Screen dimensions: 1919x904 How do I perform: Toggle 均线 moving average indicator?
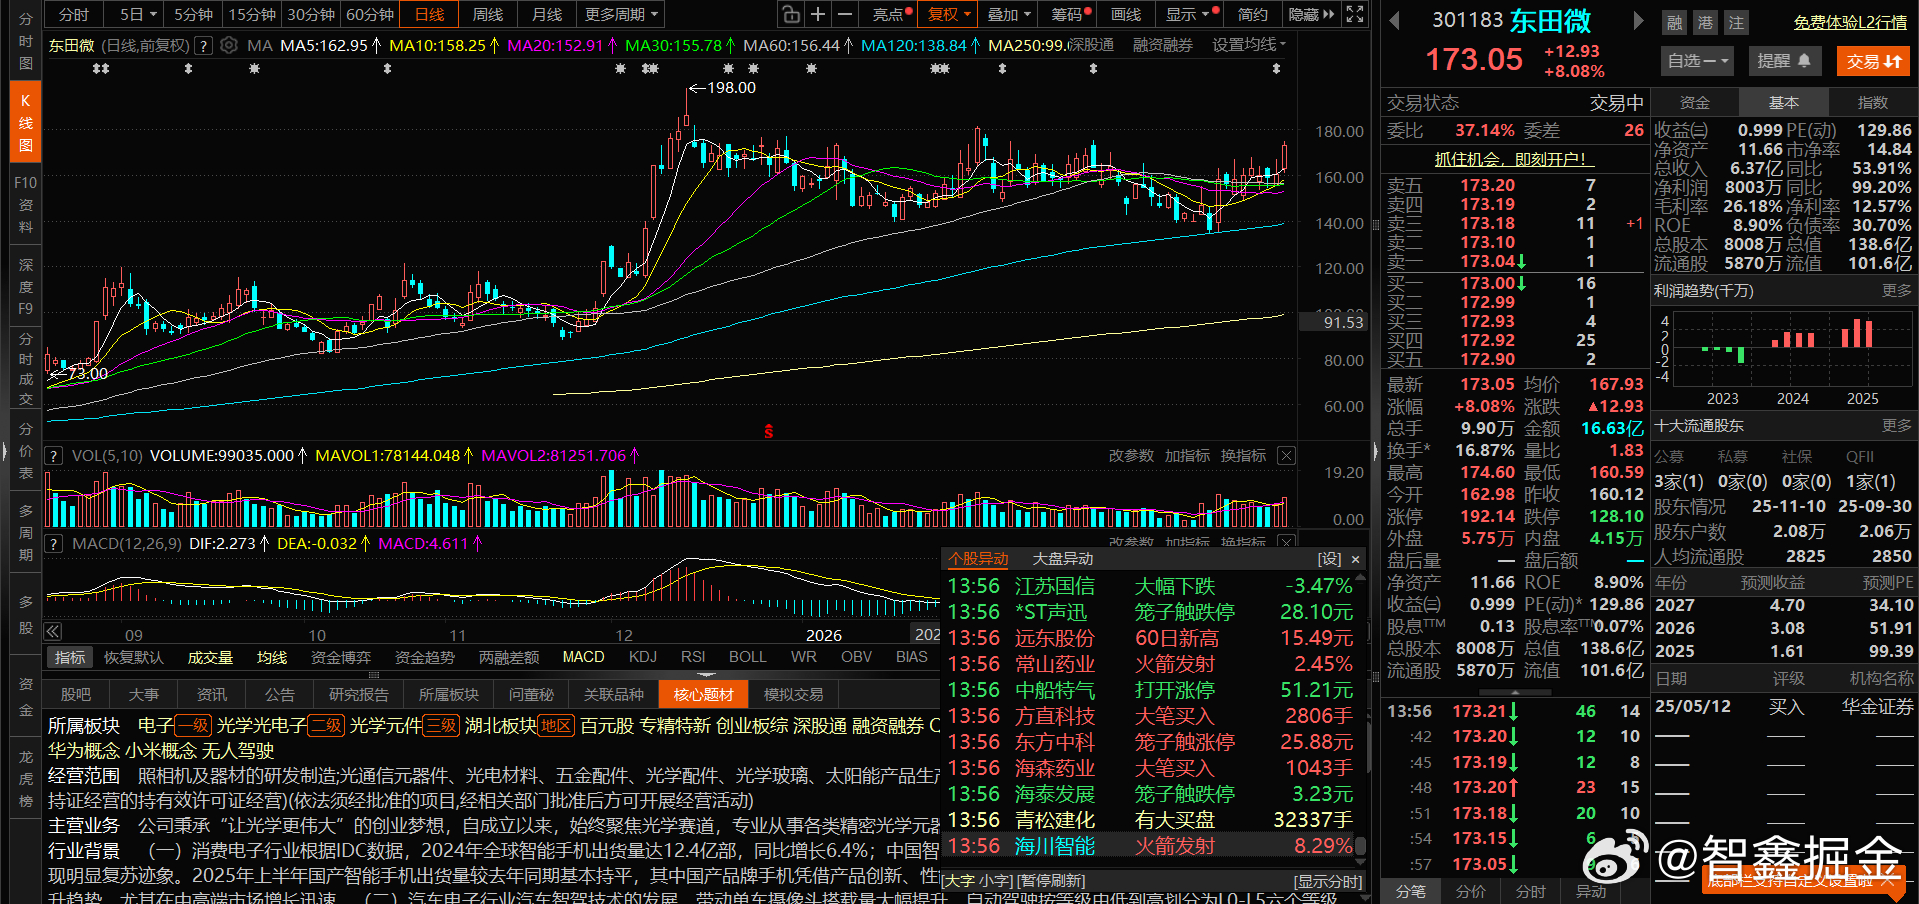tap(272, 657)
